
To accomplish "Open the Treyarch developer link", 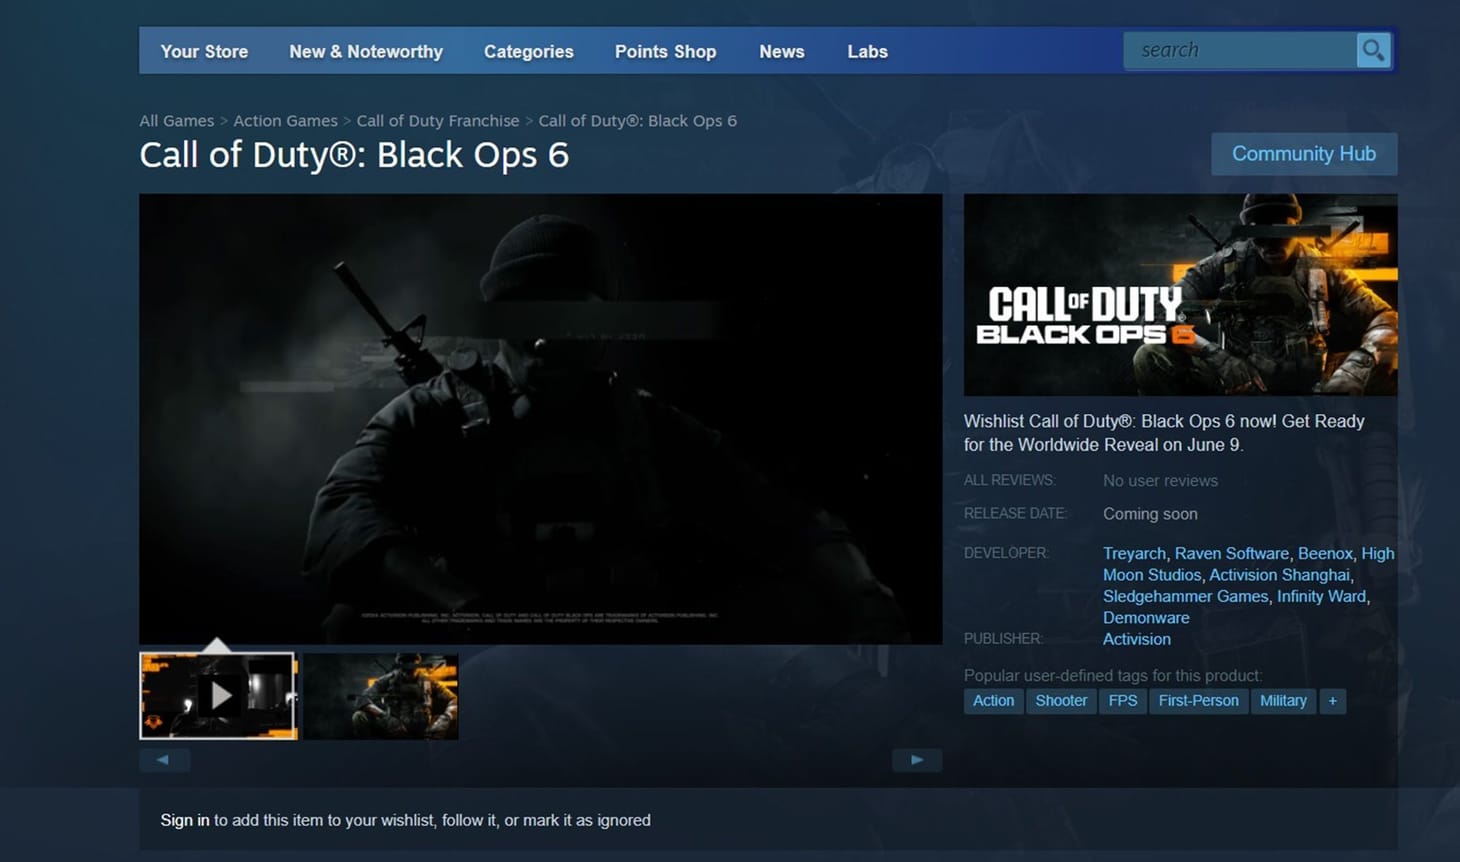I will pyautogui.click(x=1133, y=553).
